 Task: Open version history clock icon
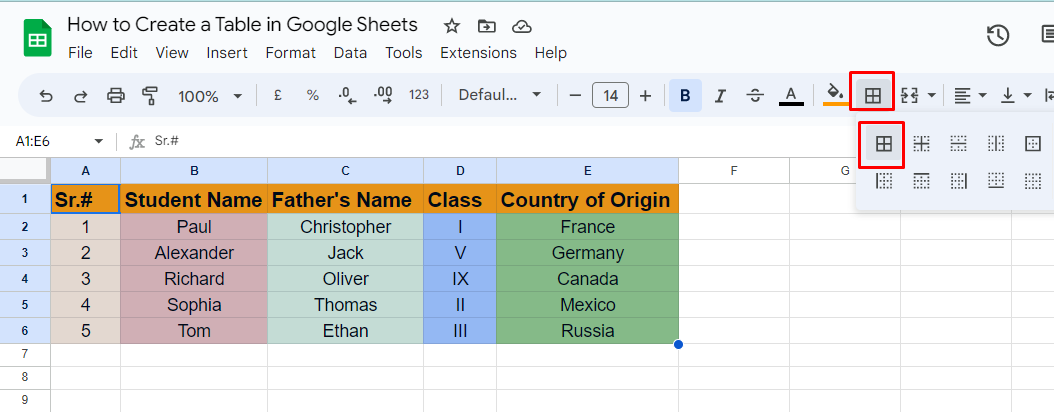pyautogui.click(x=998, y=36)
